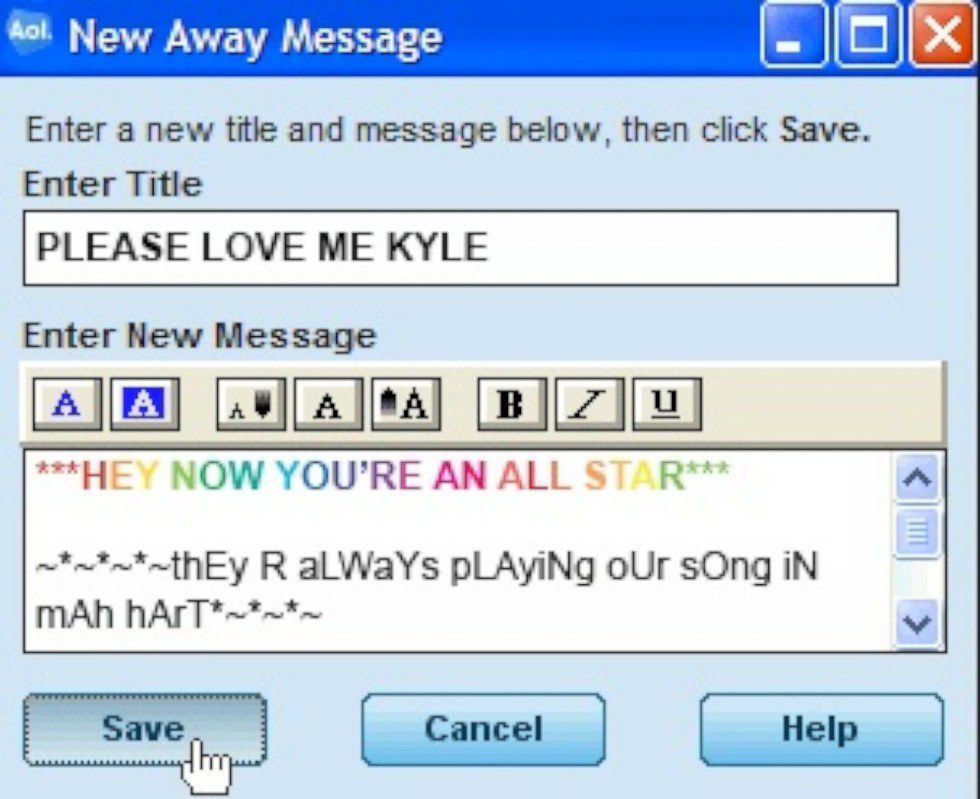Select the background color icon
Image resolution: width=980 pixels, height=799 pixels.
point(145,404)
